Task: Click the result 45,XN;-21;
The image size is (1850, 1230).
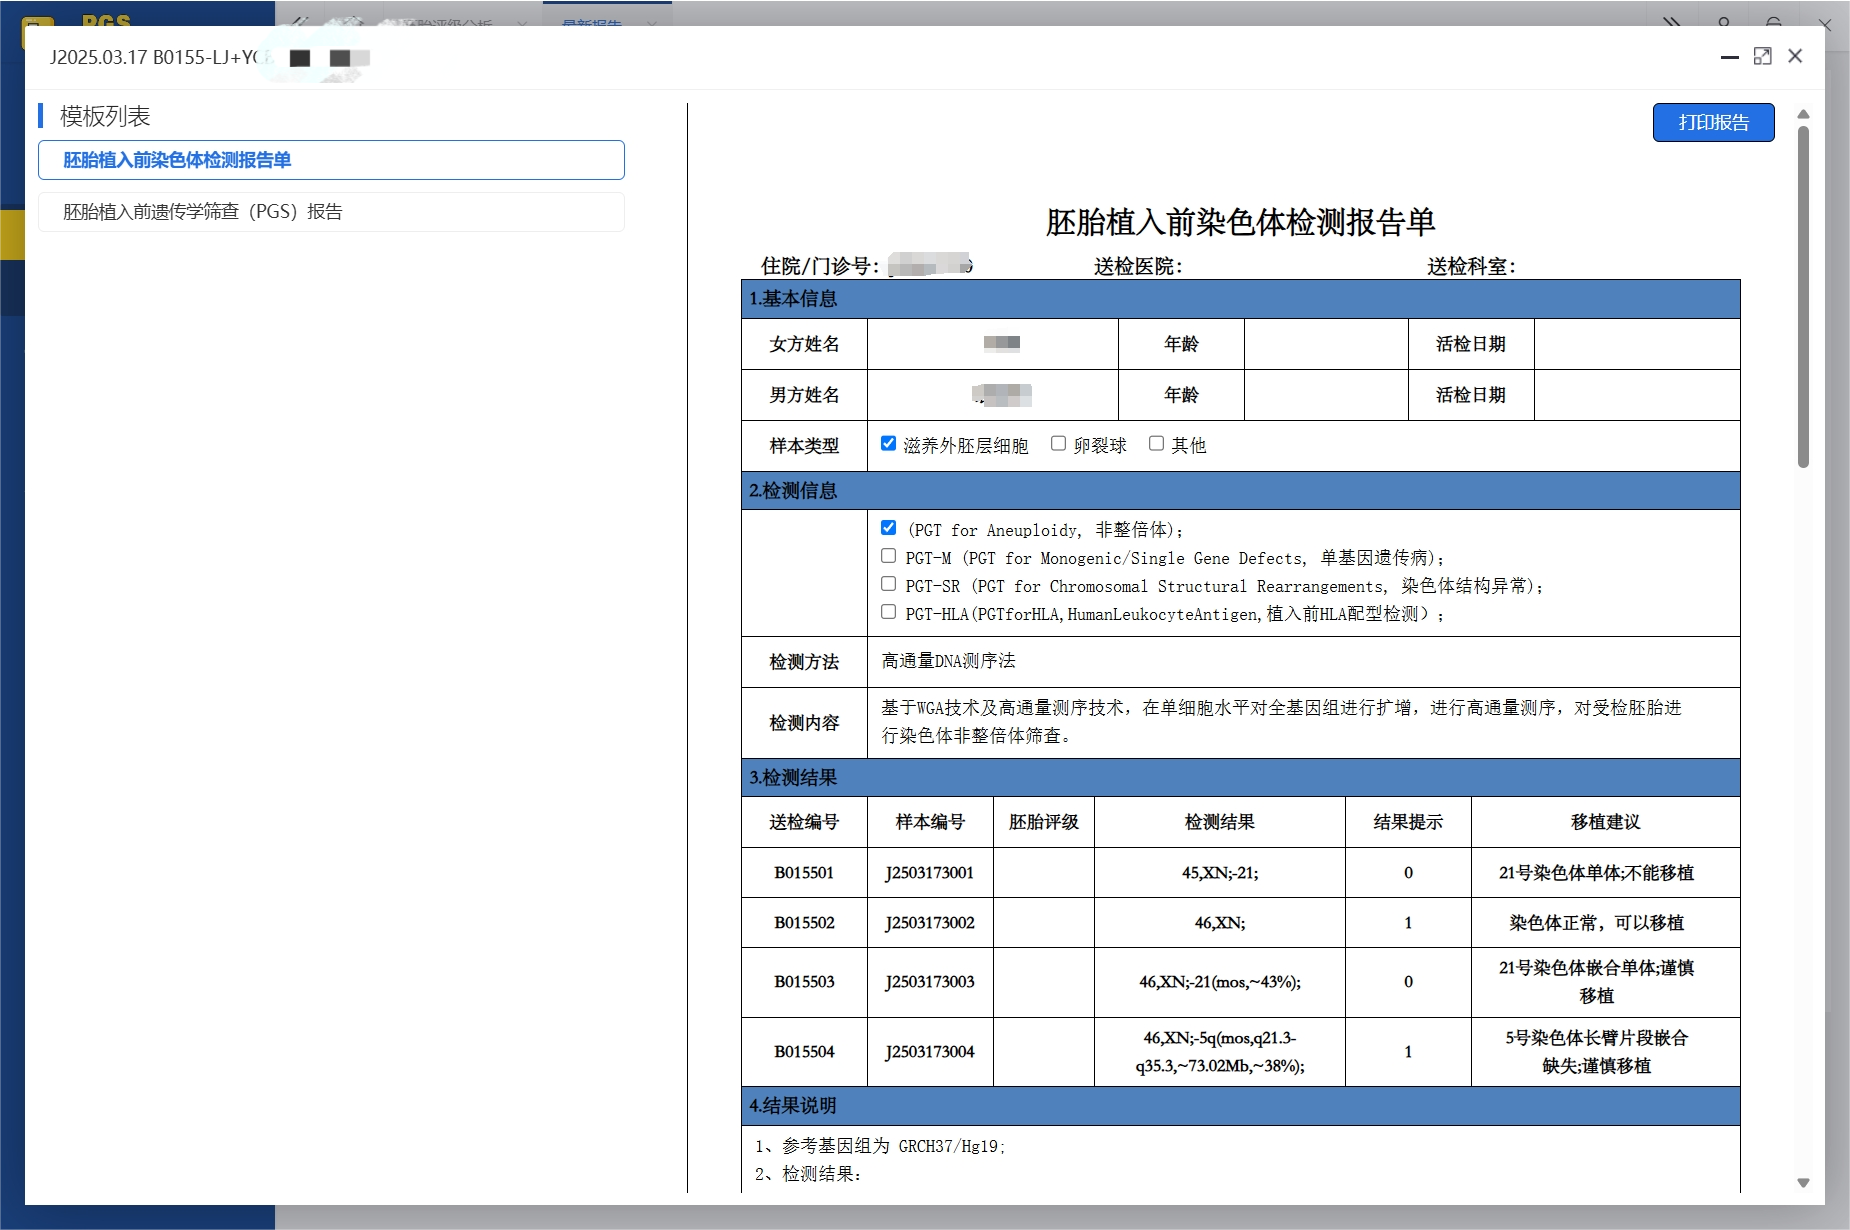Action: pyautogui.click(x=1220, y=873)
